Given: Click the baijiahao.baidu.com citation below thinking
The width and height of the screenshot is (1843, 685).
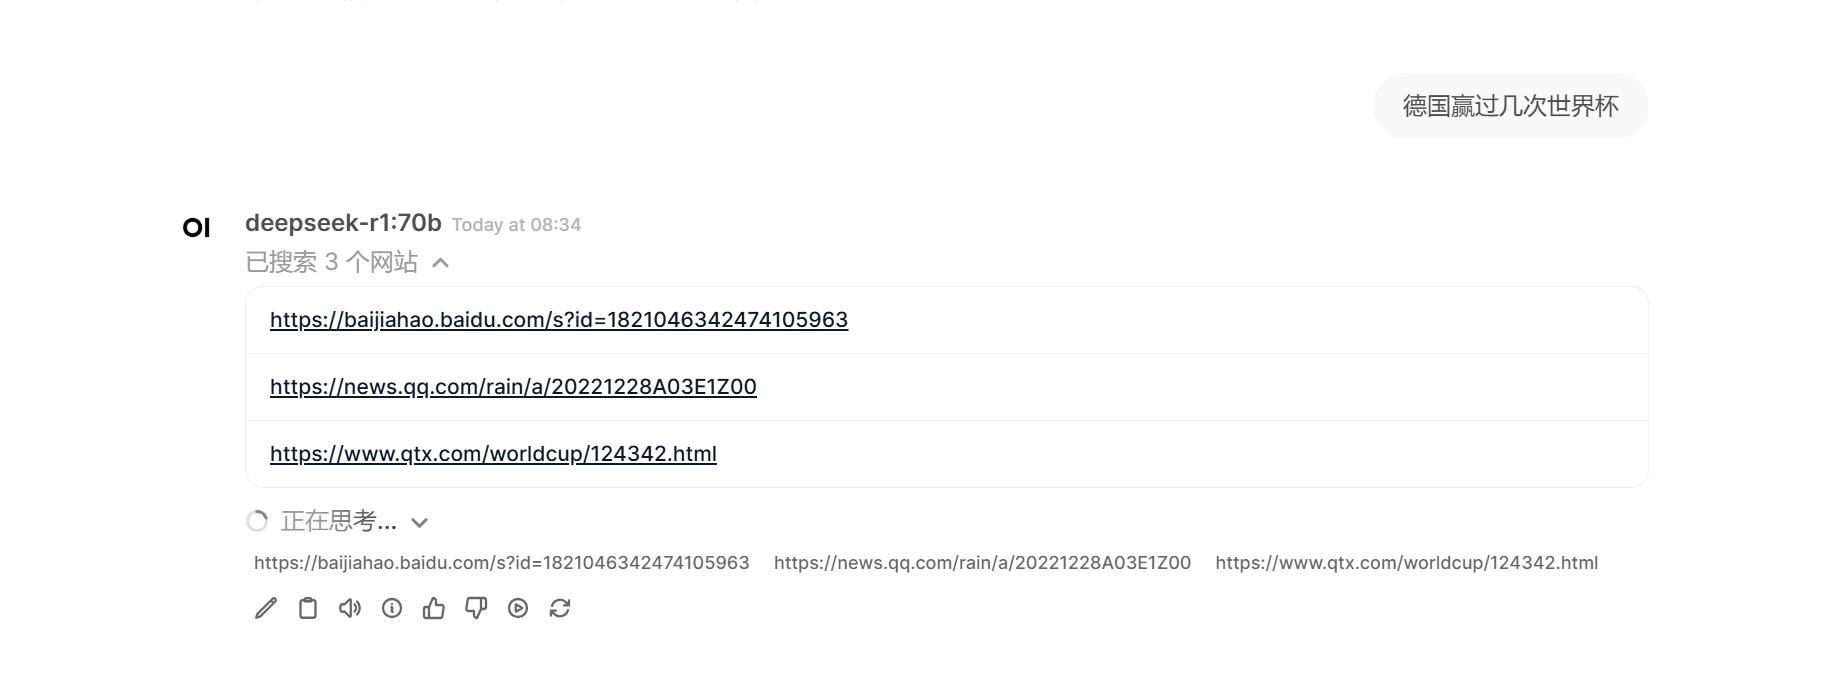Looking at the screenshot, I should point(502,563).
